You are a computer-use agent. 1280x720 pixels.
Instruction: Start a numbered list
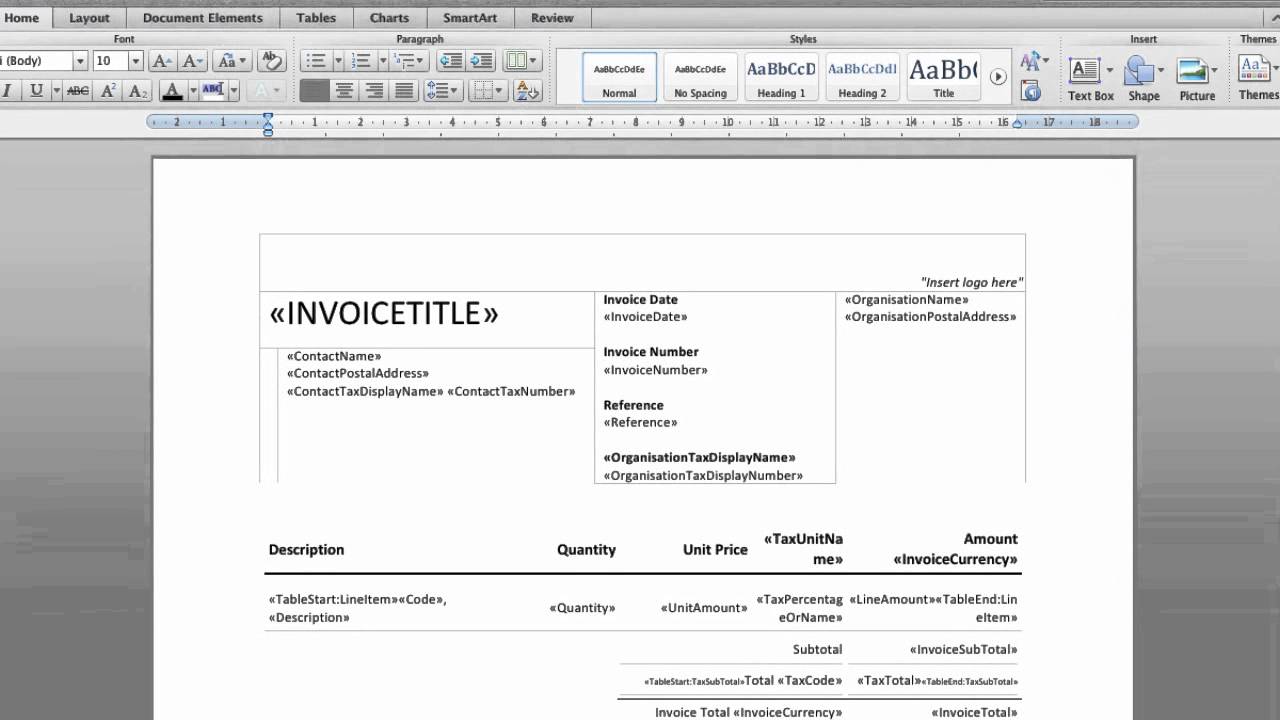click(x=361, y=61)
